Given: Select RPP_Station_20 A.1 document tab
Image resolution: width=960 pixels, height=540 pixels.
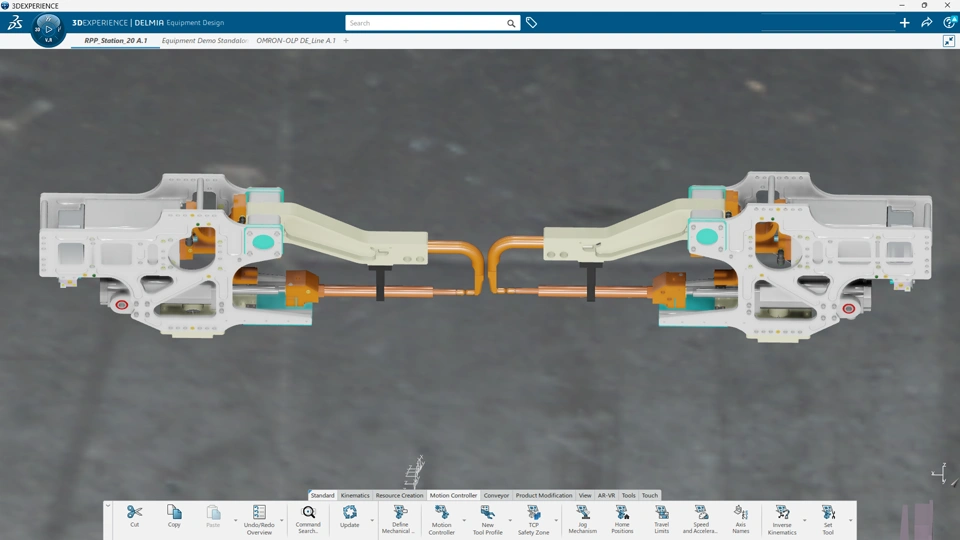Looking at the screenshot, I should coord(116,40).
